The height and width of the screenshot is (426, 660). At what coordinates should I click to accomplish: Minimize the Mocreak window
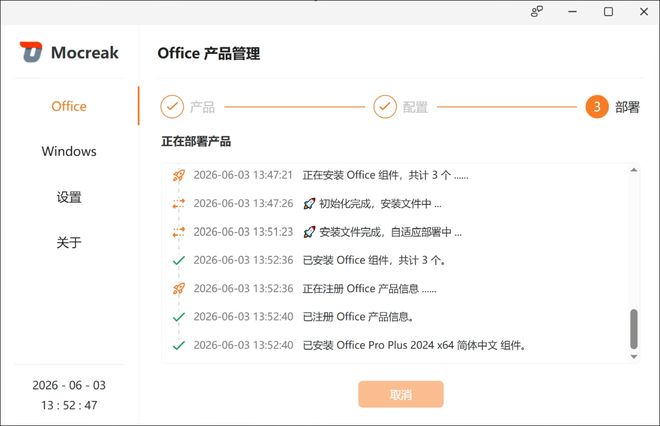click(572, 12)
